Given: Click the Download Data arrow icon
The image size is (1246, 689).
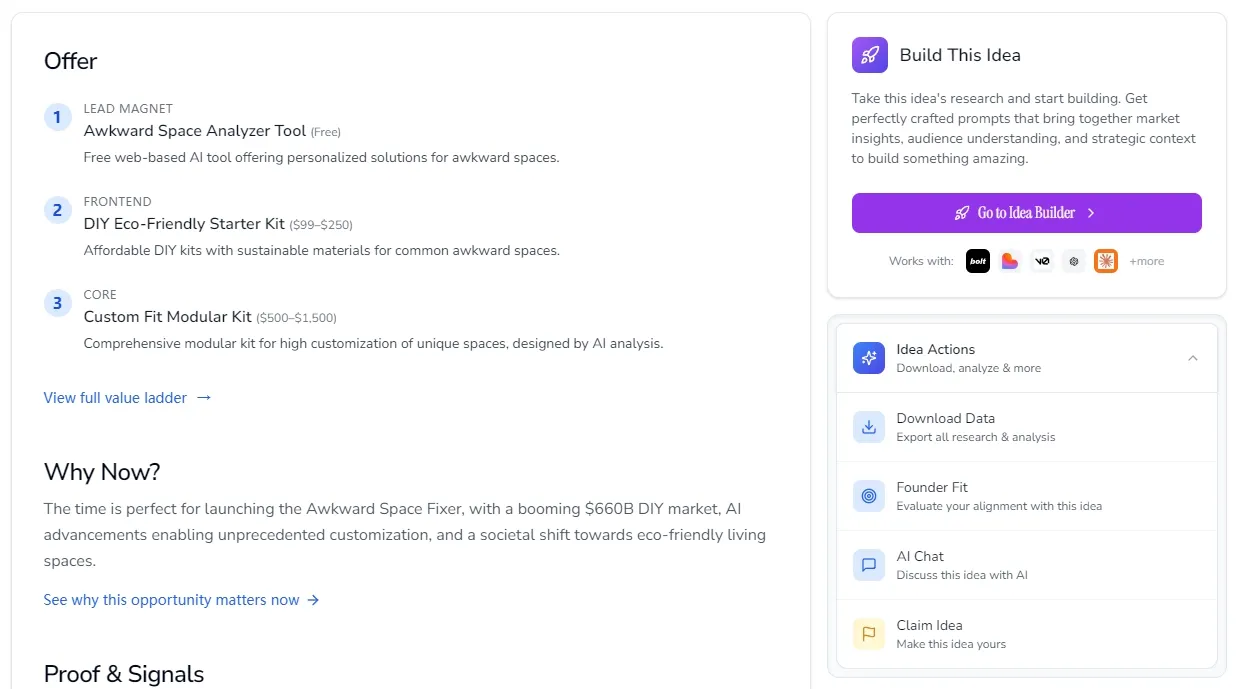Looking at the screenshot, I should 869,427.
